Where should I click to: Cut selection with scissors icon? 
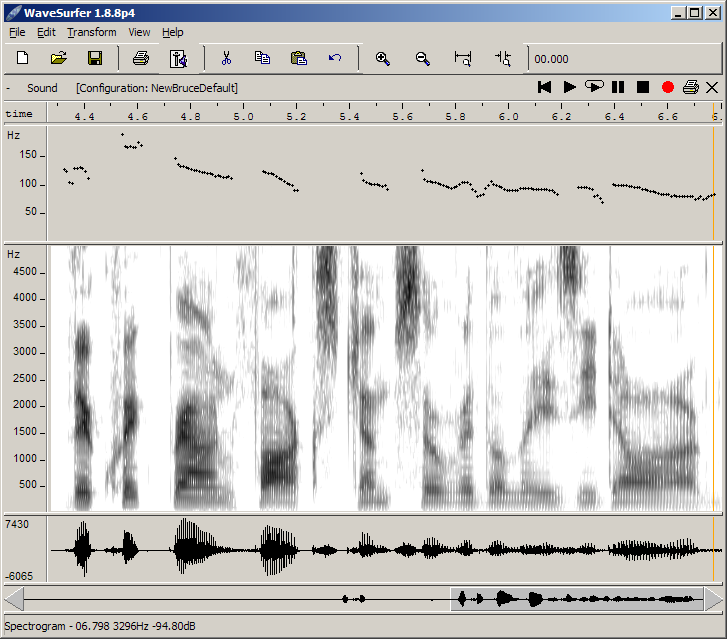[x=226, y=58]
